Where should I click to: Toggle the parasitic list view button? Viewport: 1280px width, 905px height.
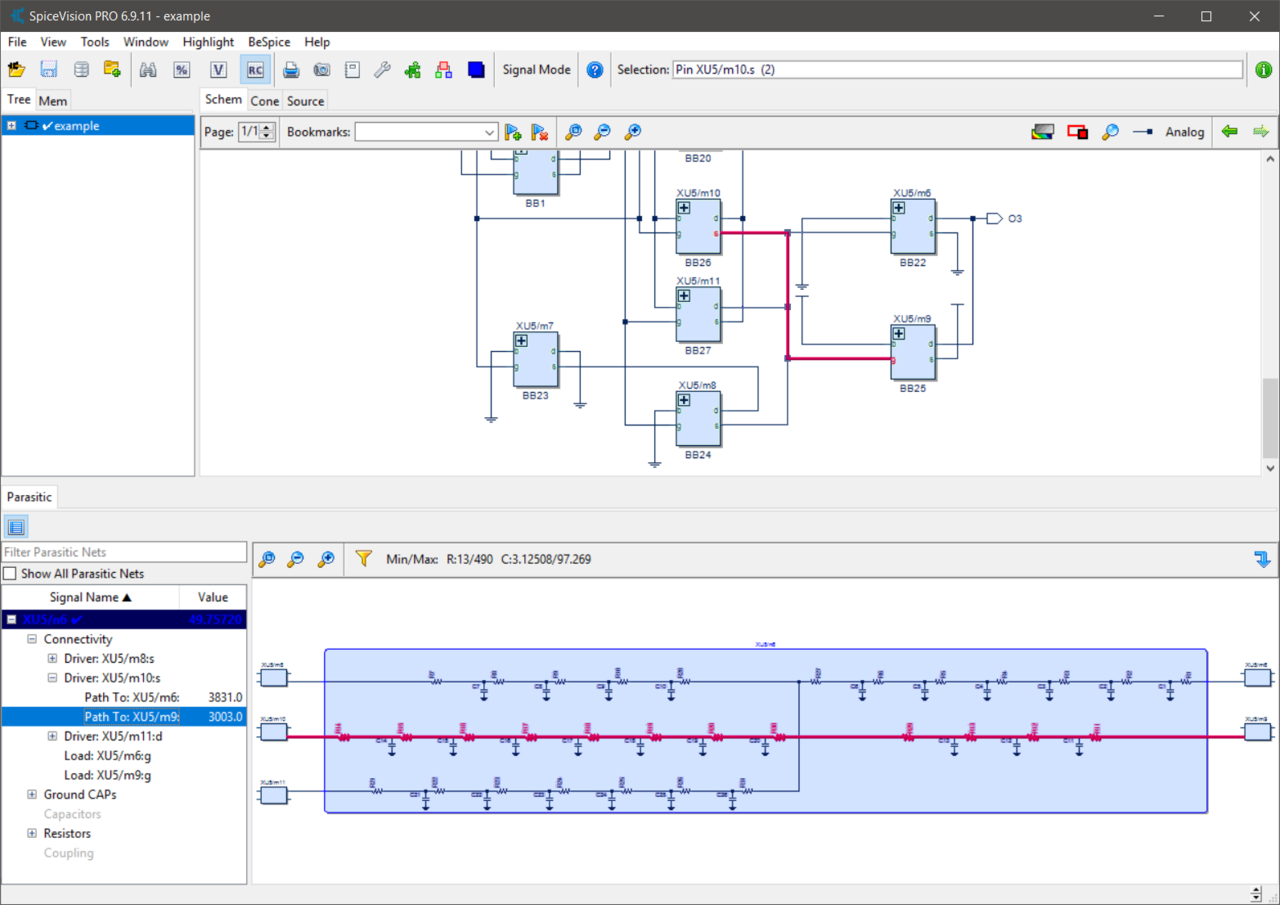(x=16, y=527)
